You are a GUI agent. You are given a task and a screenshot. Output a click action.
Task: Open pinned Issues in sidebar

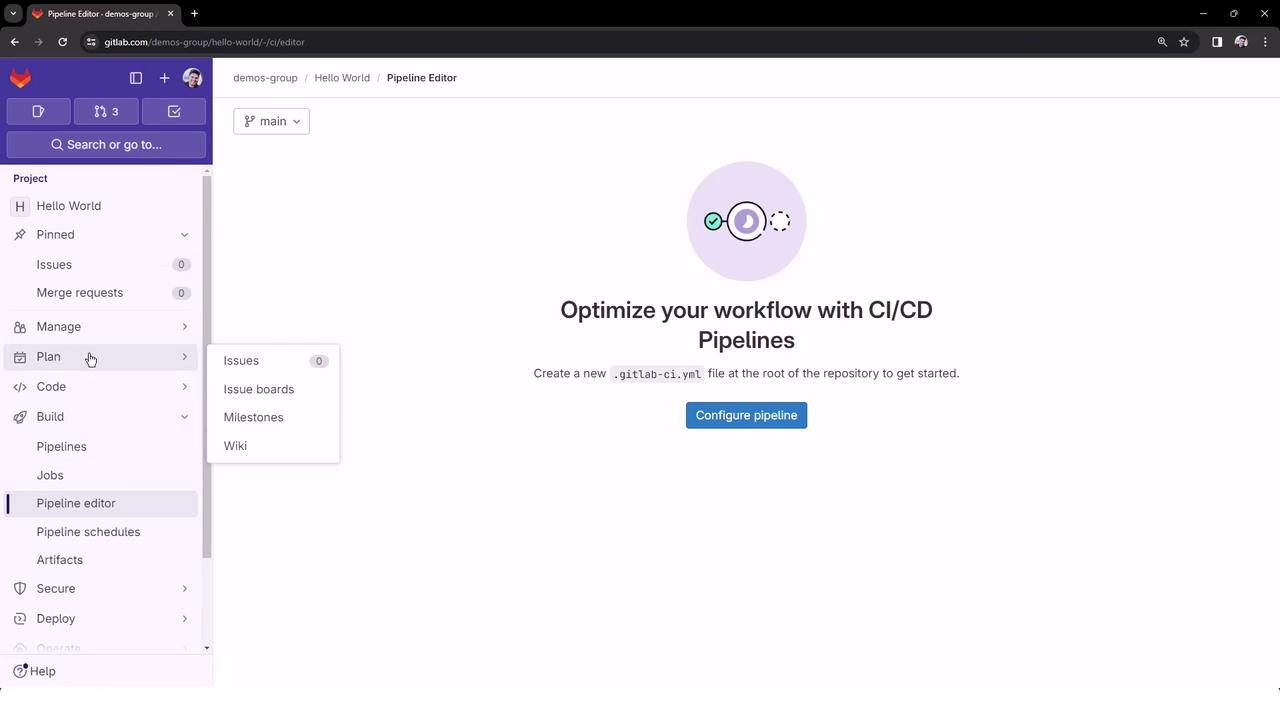tap(102, 265)
